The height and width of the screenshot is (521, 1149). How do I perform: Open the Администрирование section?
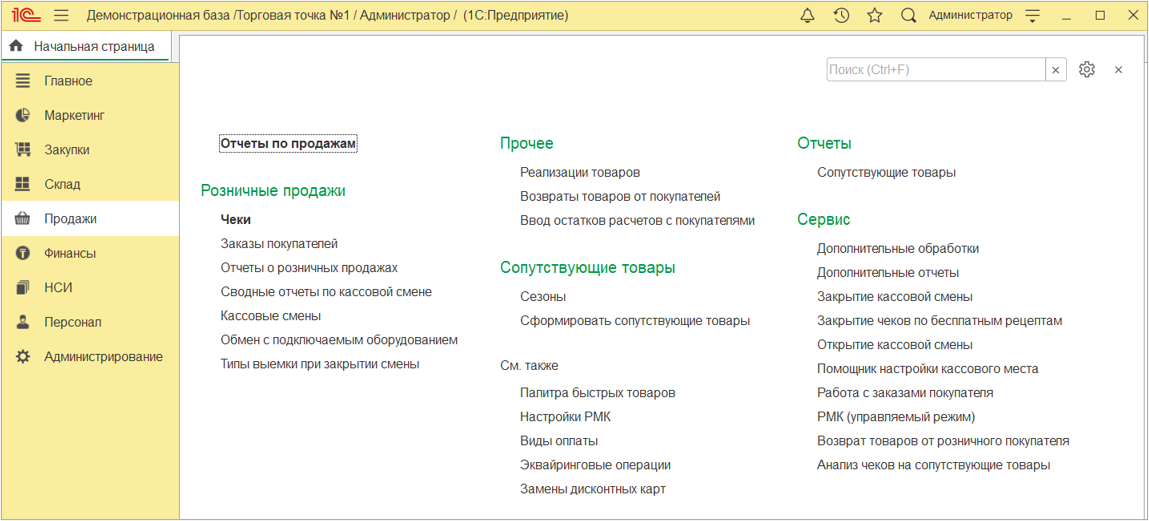click(89, 357)
